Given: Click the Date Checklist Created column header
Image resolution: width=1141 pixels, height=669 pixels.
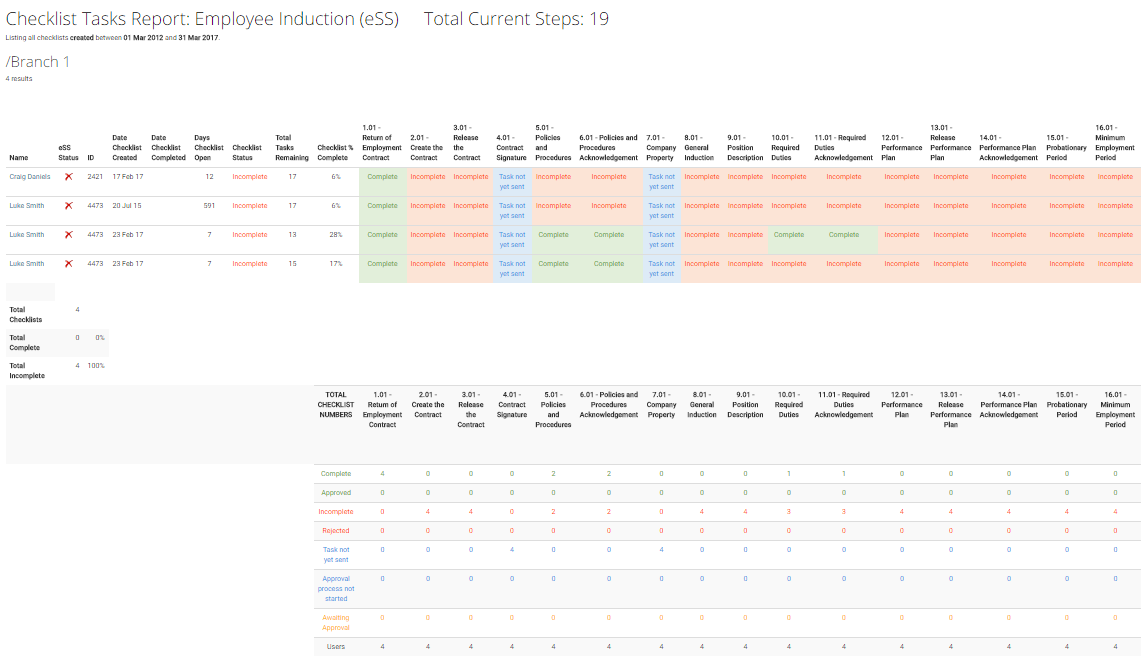Looking at the screenshot, I should (127, 148).
